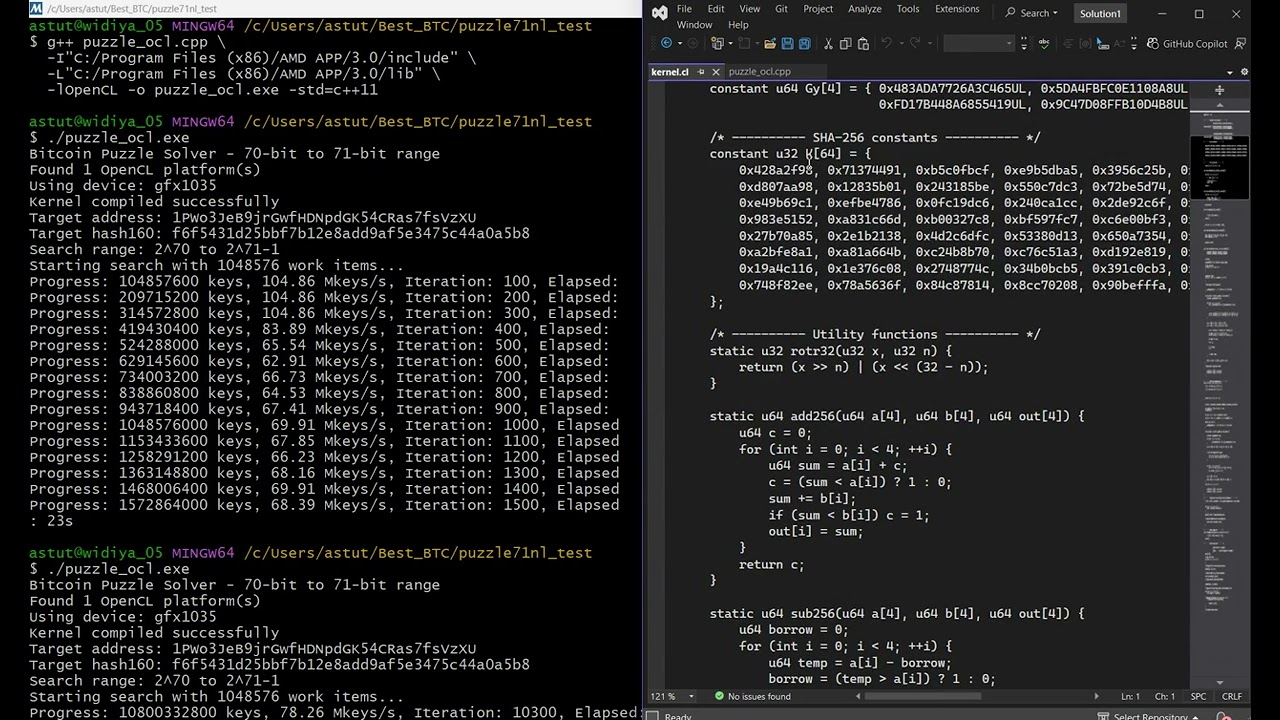Switch to the puzzle_ocl.cpp tab
The height and width of the screenshot is (720, 1280).
[x=760, y=72]
